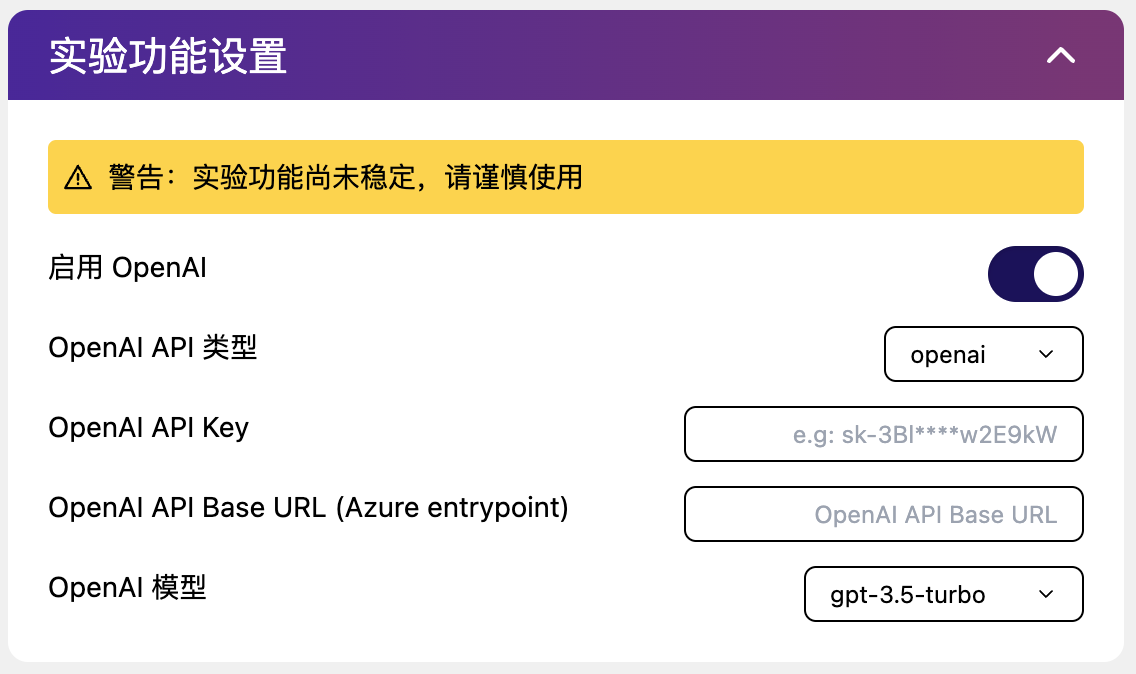
Task: Collapse the 实验功能设置 panel chevron
Action: [x=1060, y=56]
